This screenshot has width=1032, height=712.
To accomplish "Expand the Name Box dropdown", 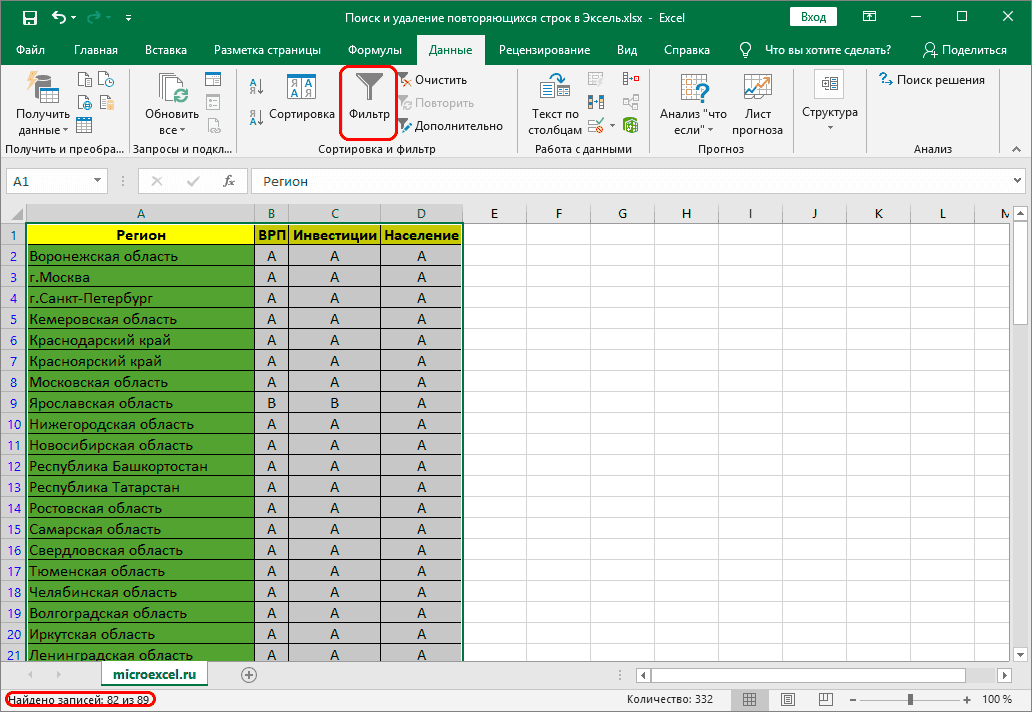I will click(97, 181).
